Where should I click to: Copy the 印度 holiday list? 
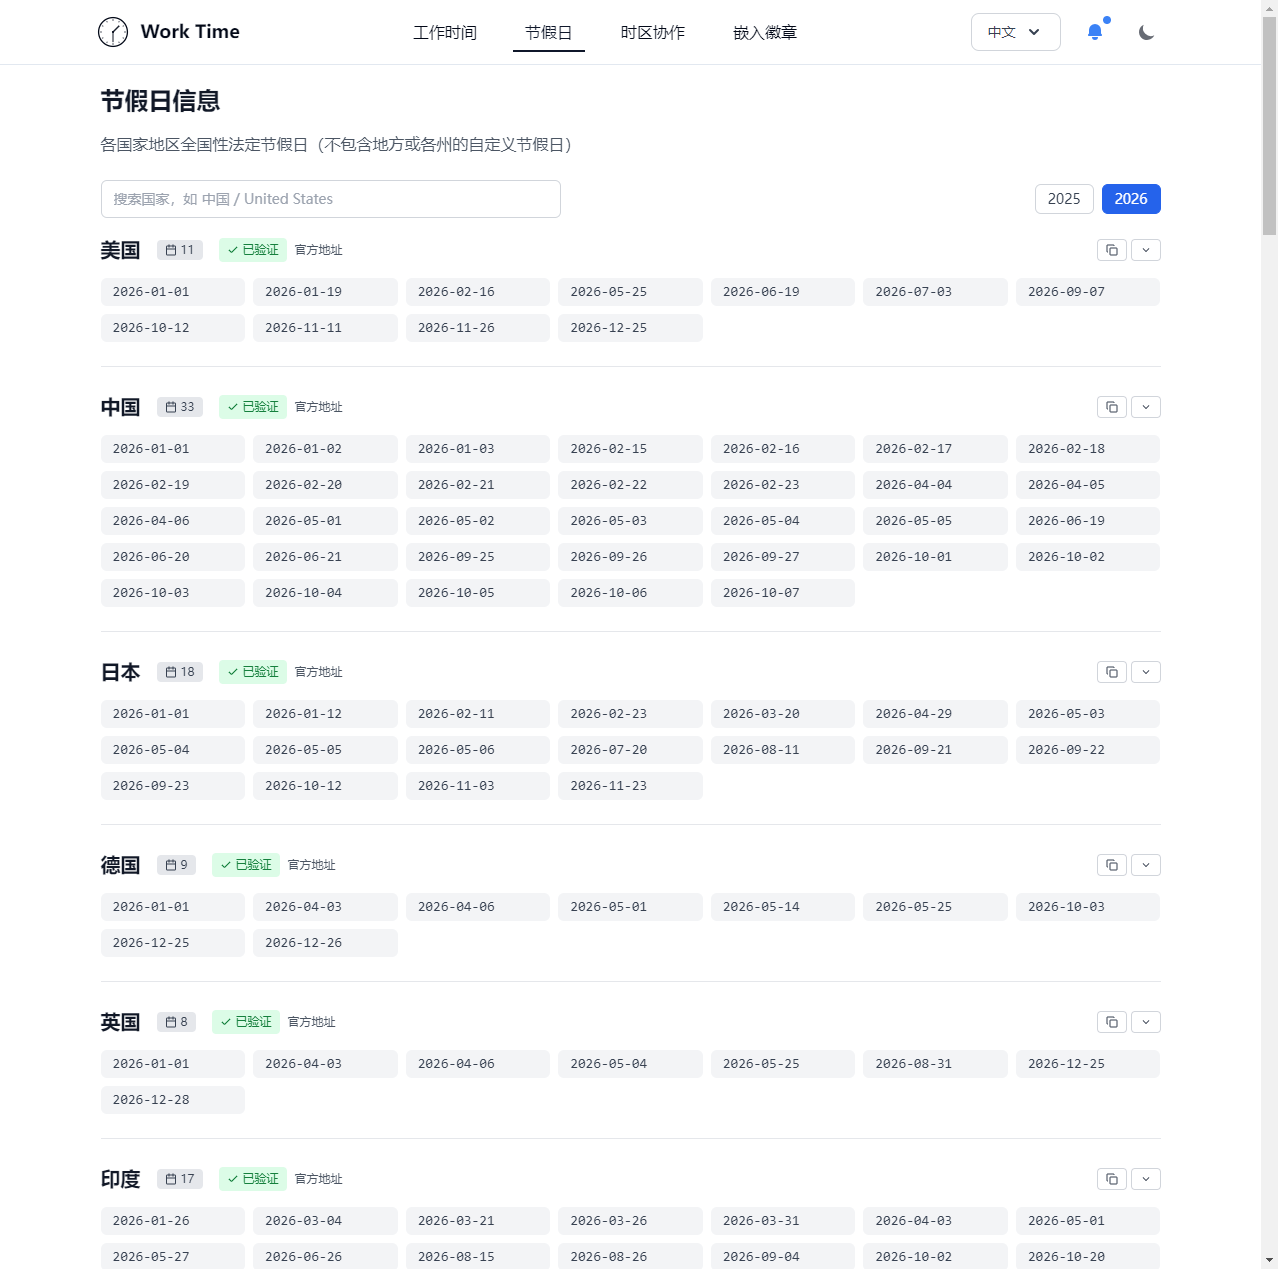[x=1111, y=1179]
